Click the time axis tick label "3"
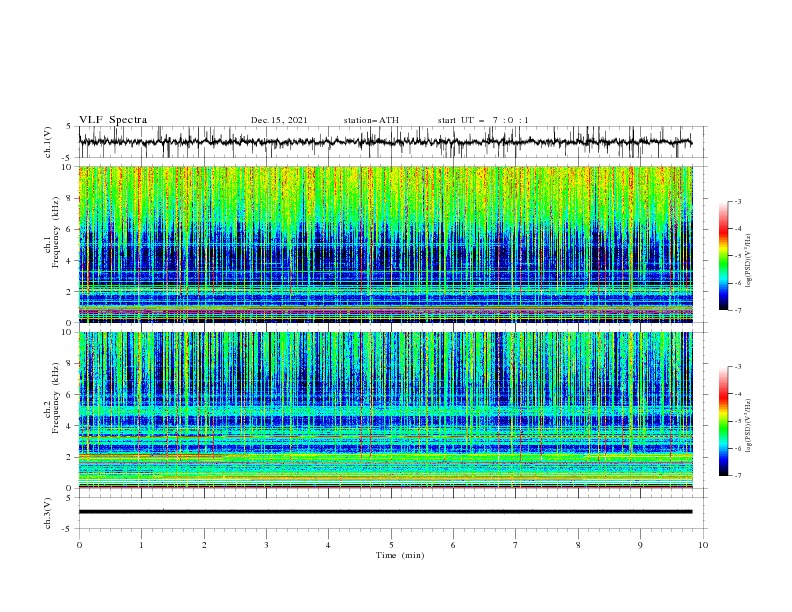The width and height of the screenshot is (792, 612). pyautogui.click(x=266, y=545)
